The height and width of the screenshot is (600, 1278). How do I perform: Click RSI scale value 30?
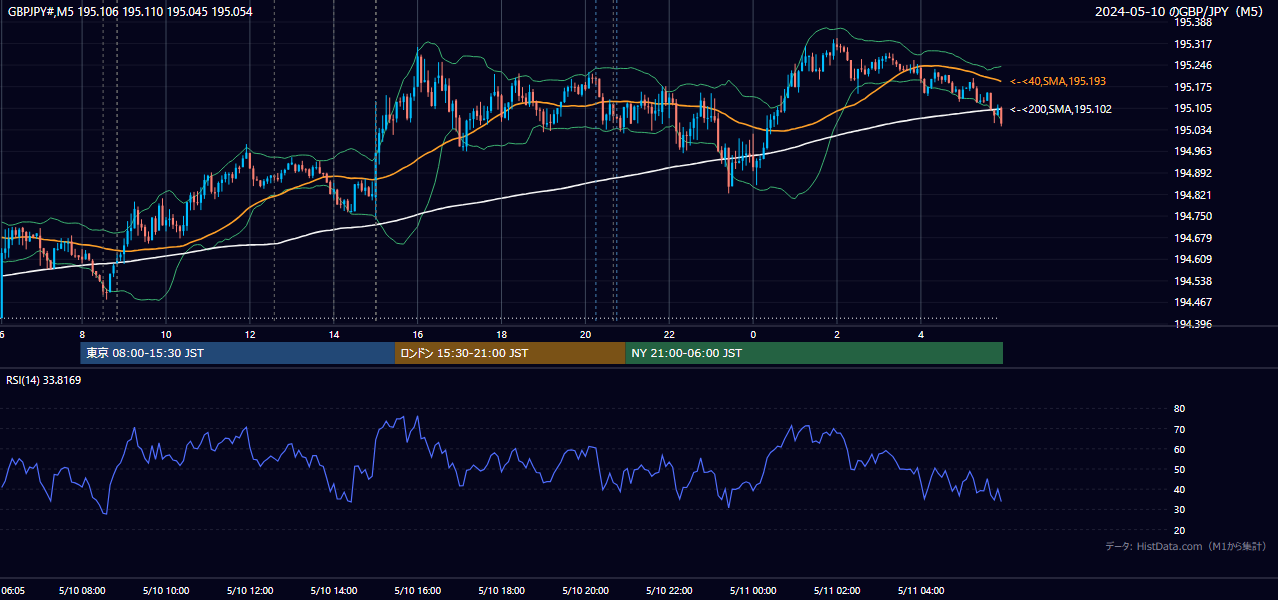1179,511
